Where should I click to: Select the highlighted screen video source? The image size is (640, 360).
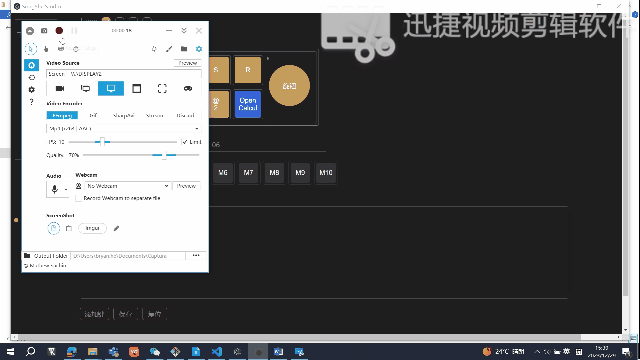click(111, 89)
